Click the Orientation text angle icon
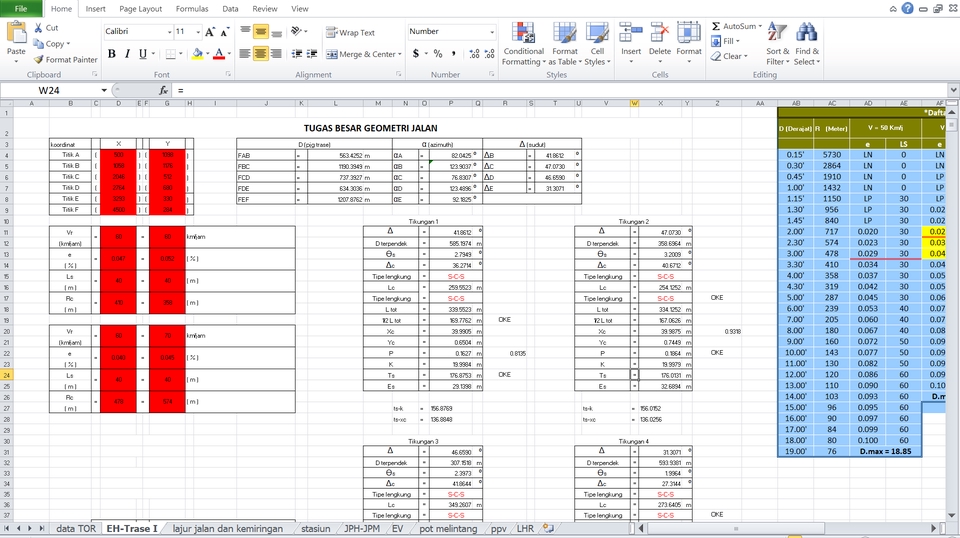Screen dimensions: 960x538 pyautogui.click(x=296, y=31)
